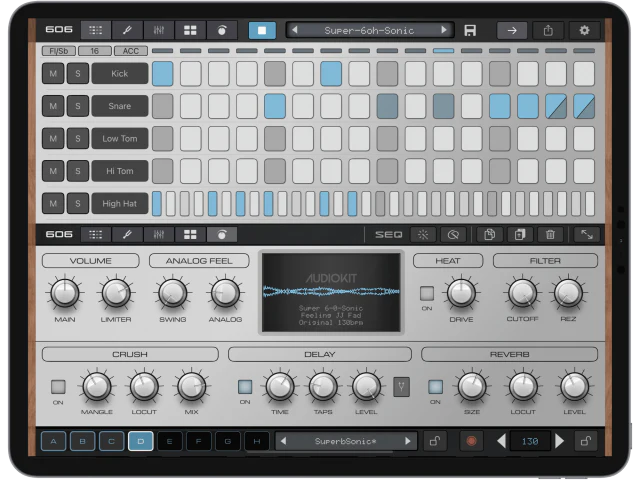Open mixer view in lower 606 toolbar
640x480 pixels.
point(159,234)
